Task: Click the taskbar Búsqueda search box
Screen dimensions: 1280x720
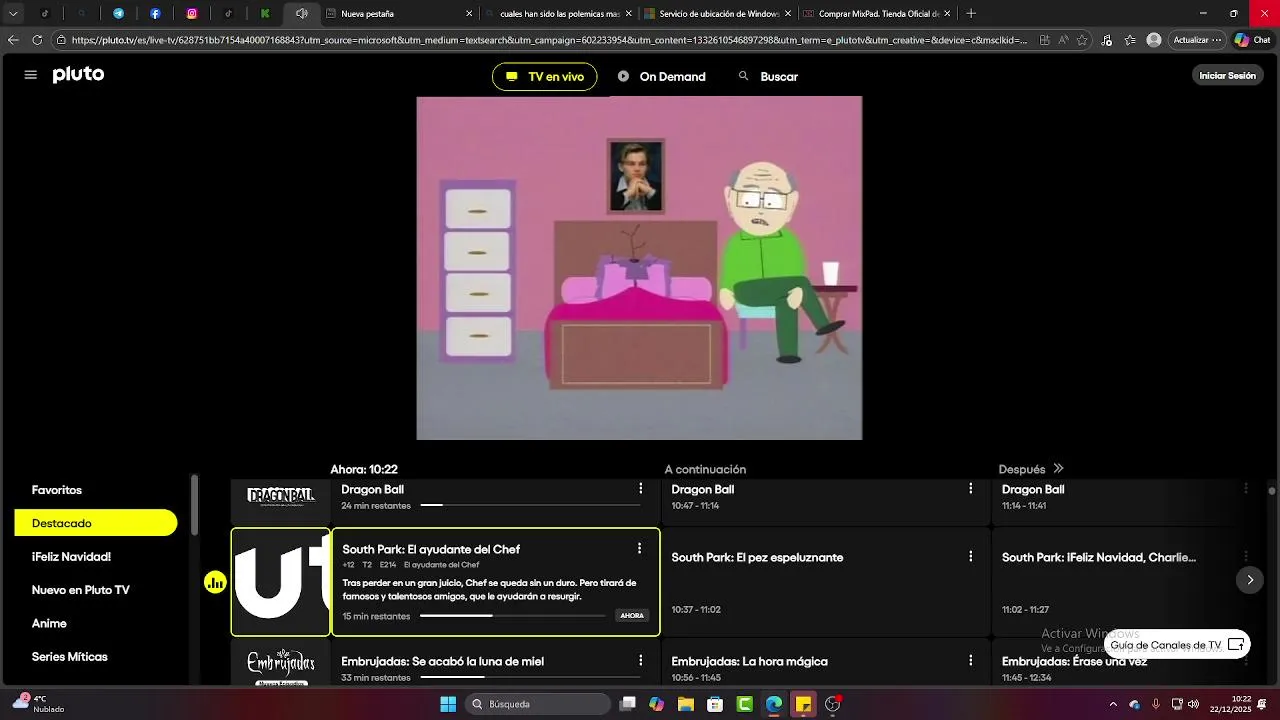Action: click(x=538, y=704)
